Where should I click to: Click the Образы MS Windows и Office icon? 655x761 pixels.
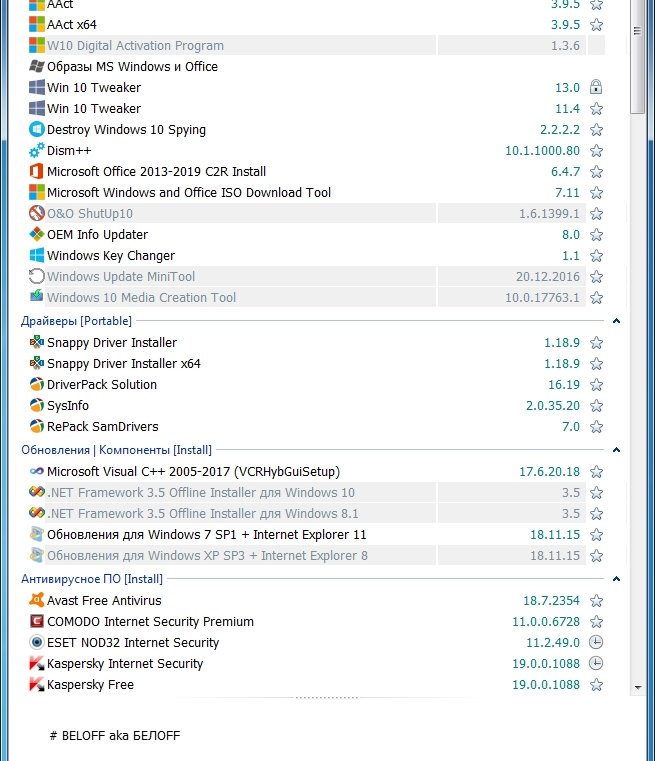coord(36,66)
